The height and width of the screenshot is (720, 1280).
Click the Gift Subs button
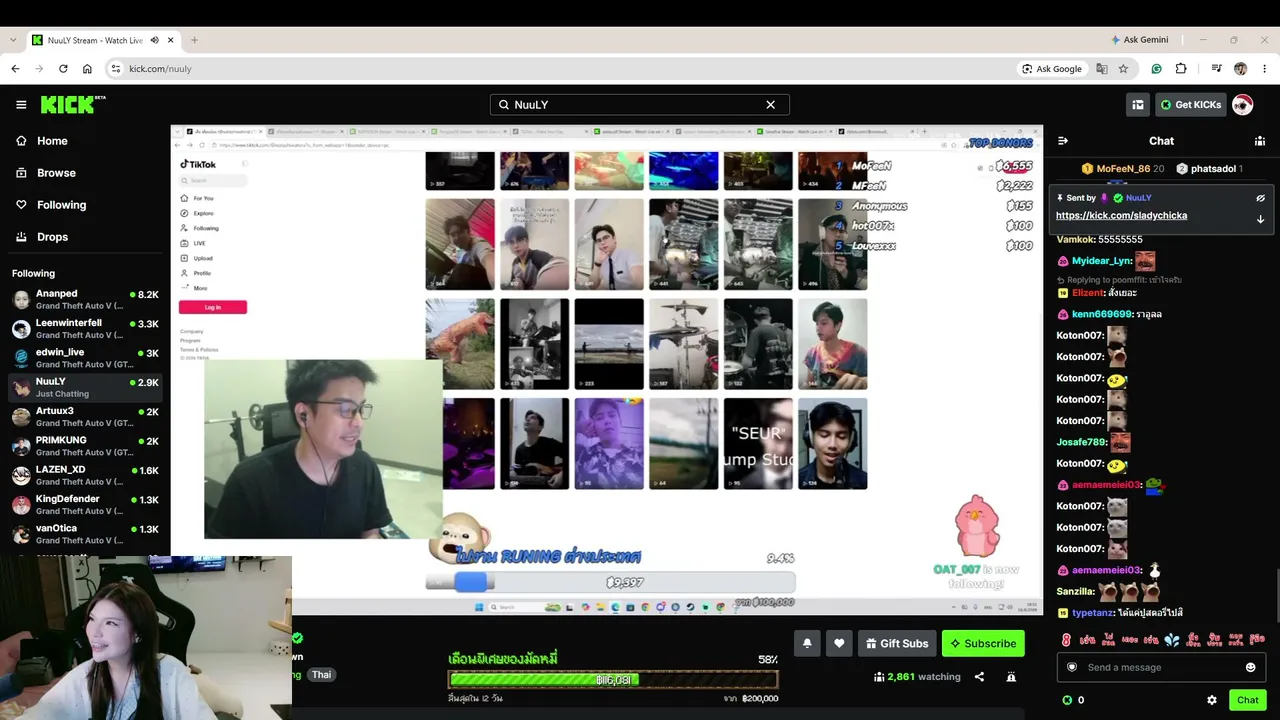(x=897, y=643)
